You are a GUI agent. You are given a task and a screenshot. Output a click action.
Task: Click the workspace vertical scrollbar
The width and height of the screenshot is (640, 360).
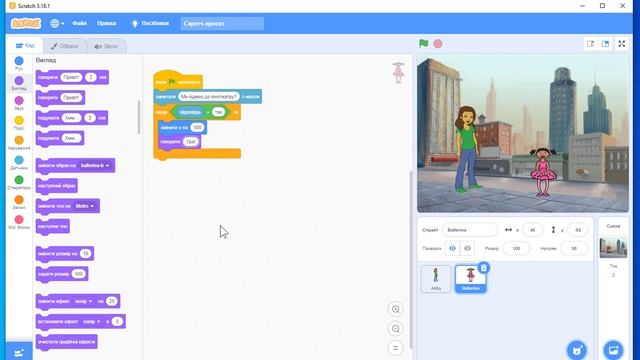click(x=410, y=259)
